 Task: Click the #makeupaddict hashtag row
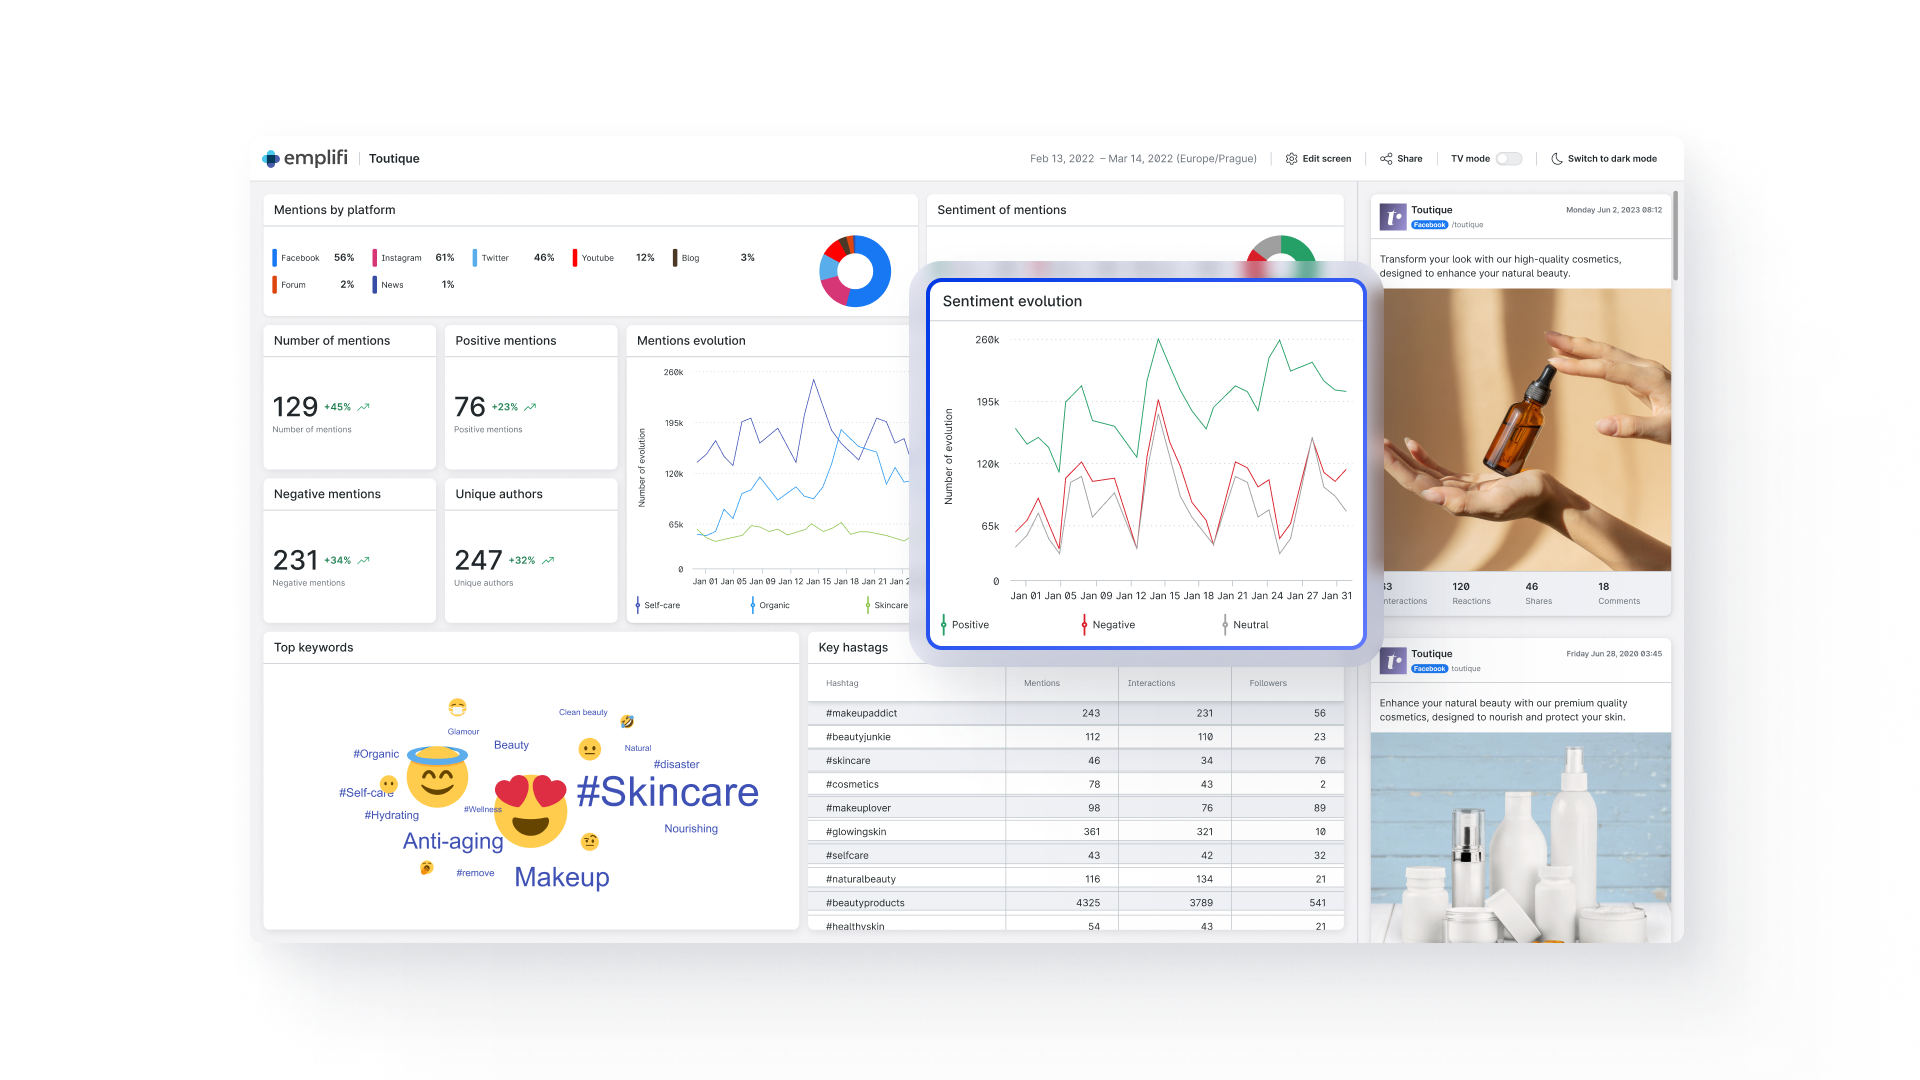1076,713
